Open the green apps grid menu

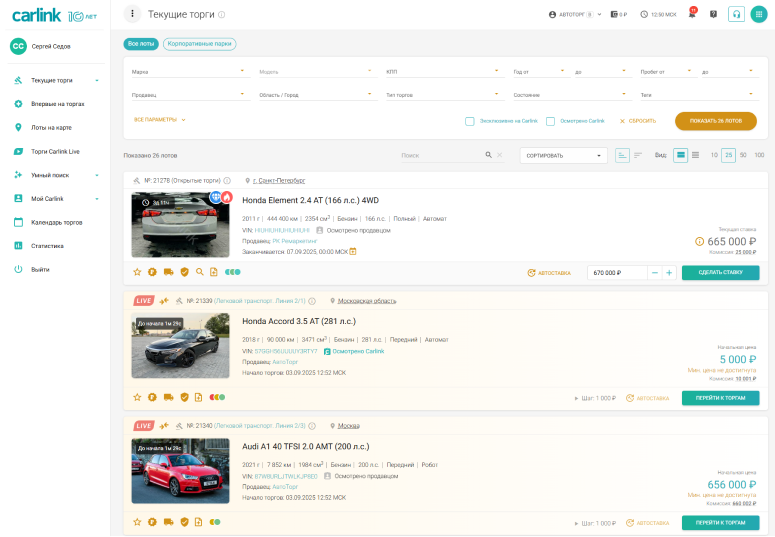point(758,14)
